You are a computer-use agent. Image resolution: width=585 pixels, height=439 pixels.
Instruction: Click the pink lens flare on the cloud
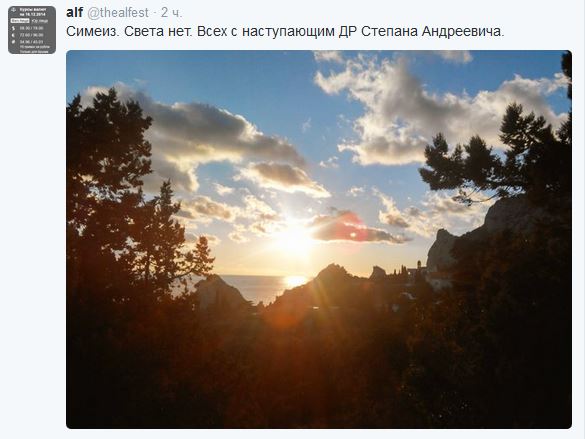point(348,228)
